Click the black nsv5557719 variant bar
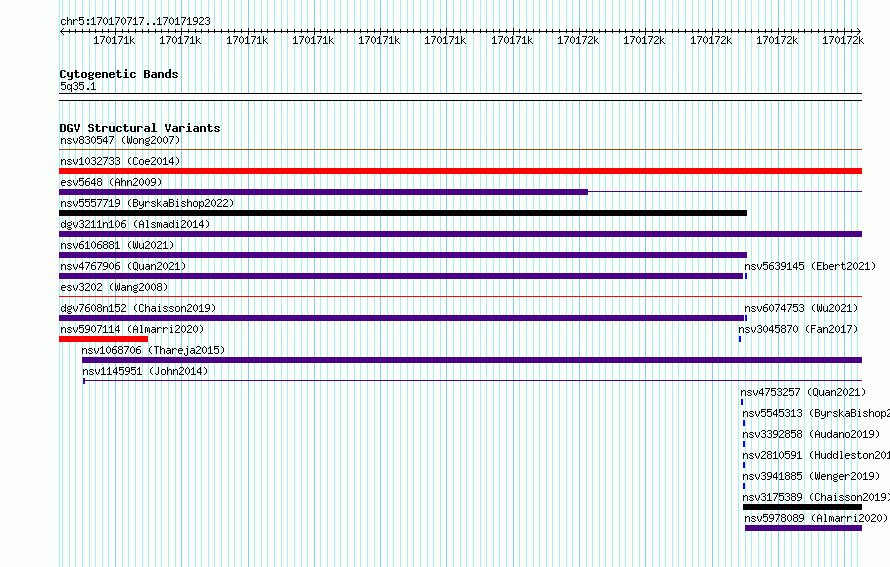Screen dimensions: 890x567 pos(403,213)
